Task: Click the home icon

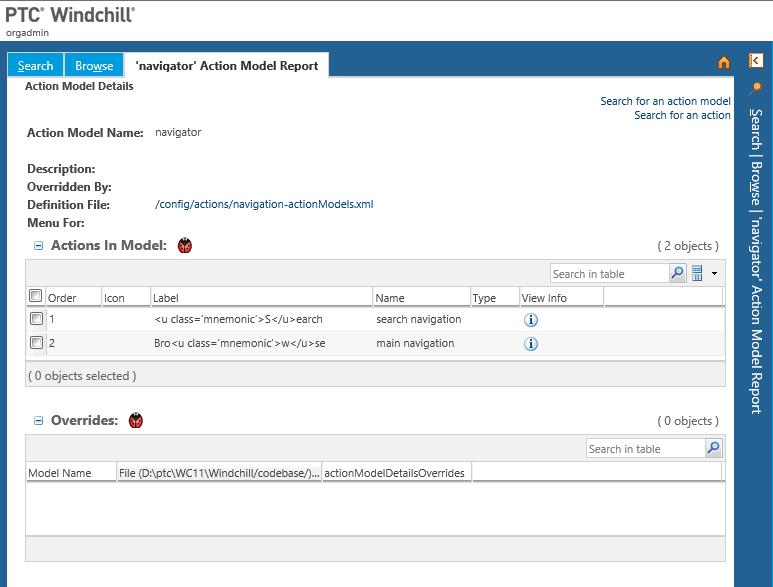Action: [723, 62]
